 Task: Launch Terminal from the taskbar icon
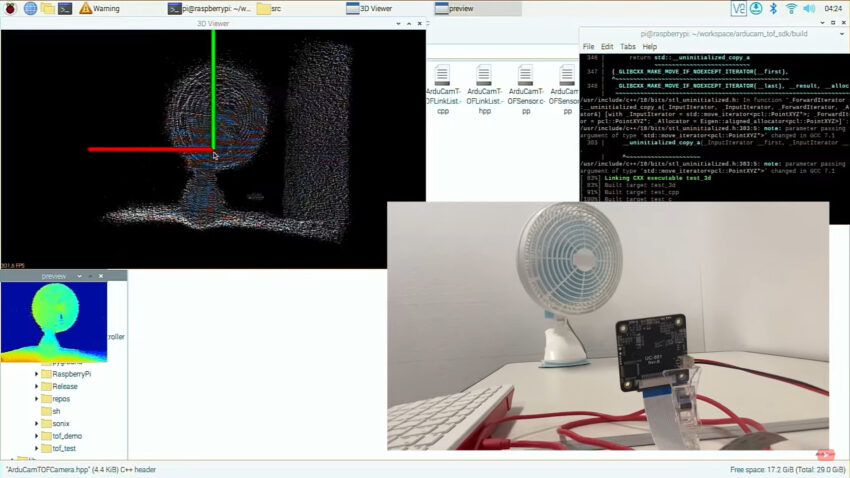click(65, 8)
